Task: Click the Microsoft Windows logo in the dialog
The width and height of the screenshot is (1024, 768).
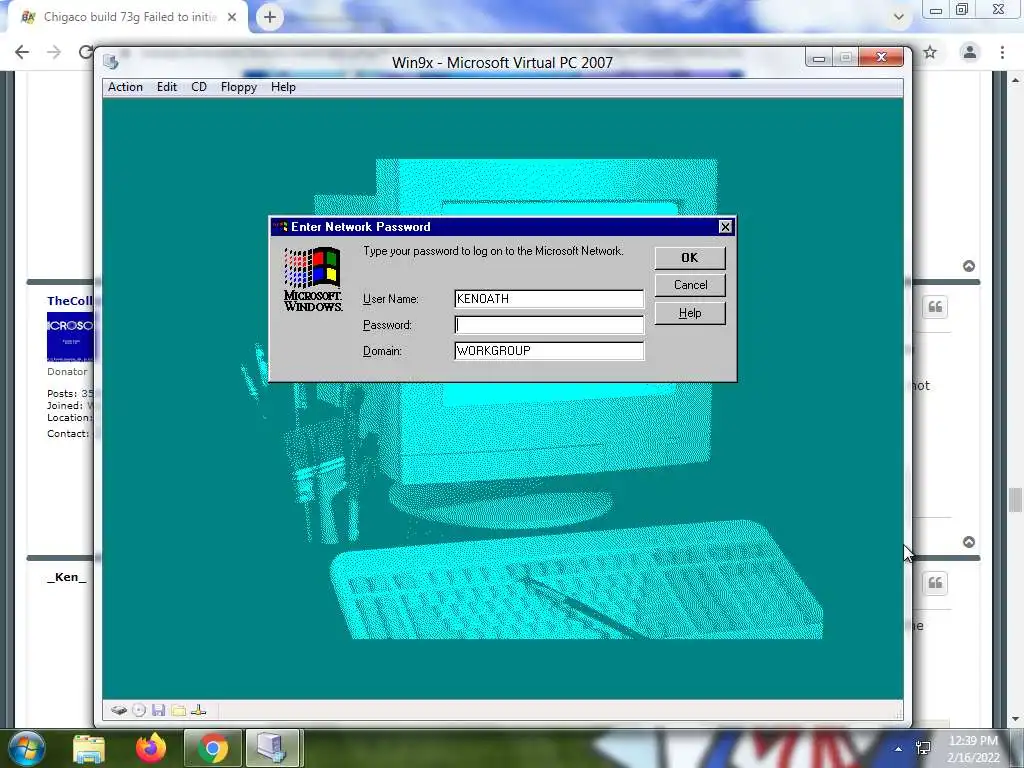Action: 313,279
